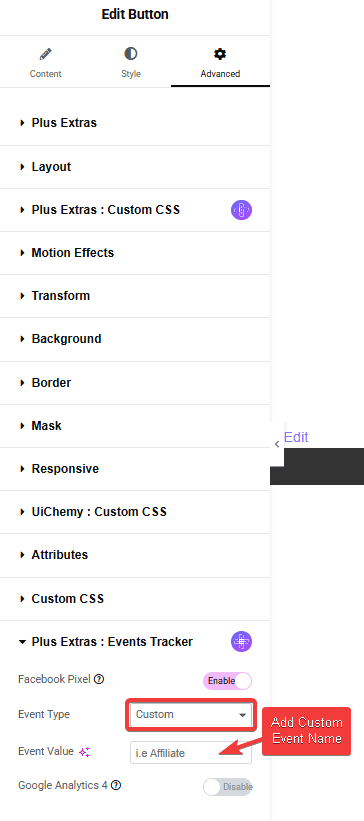This screenshot has width=364, height=821.
Task: Click the gear icon for Advanced
Action: [220, 53]
